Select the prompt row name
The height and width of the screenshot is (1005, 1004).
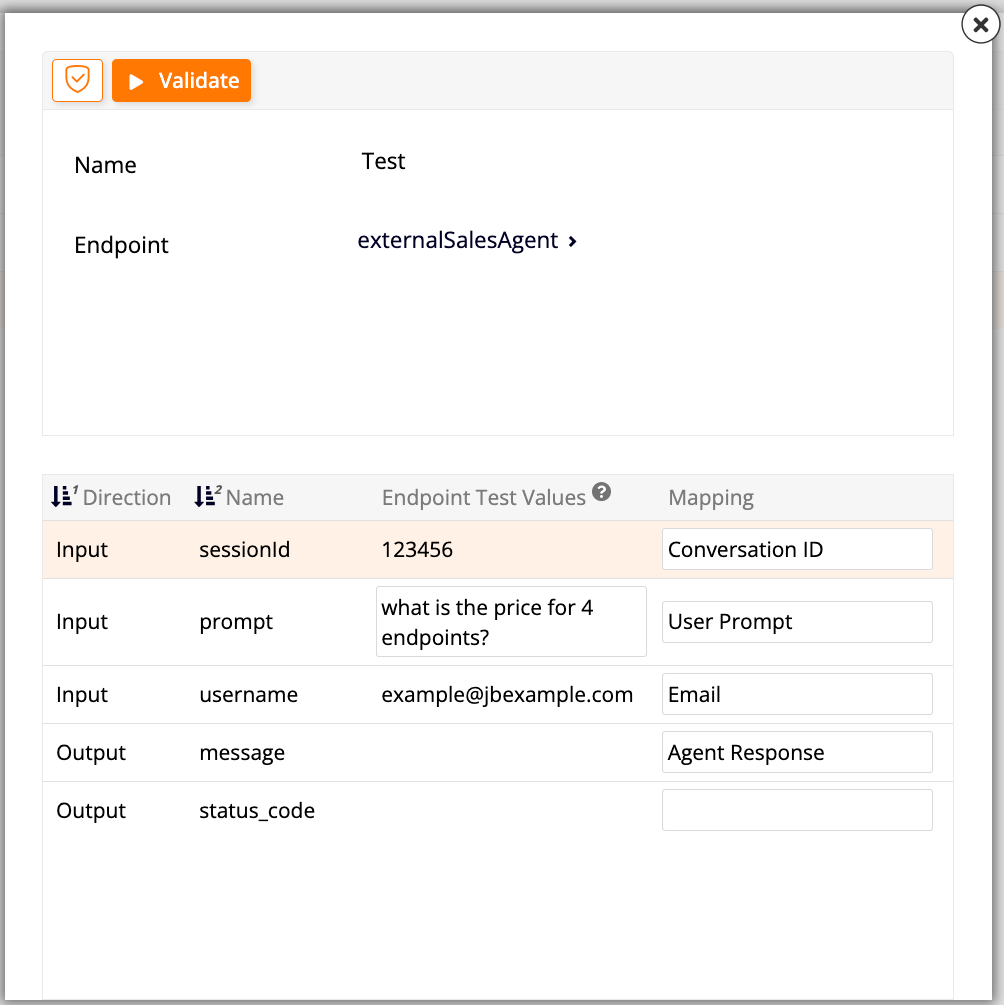(x=236, y=622)
